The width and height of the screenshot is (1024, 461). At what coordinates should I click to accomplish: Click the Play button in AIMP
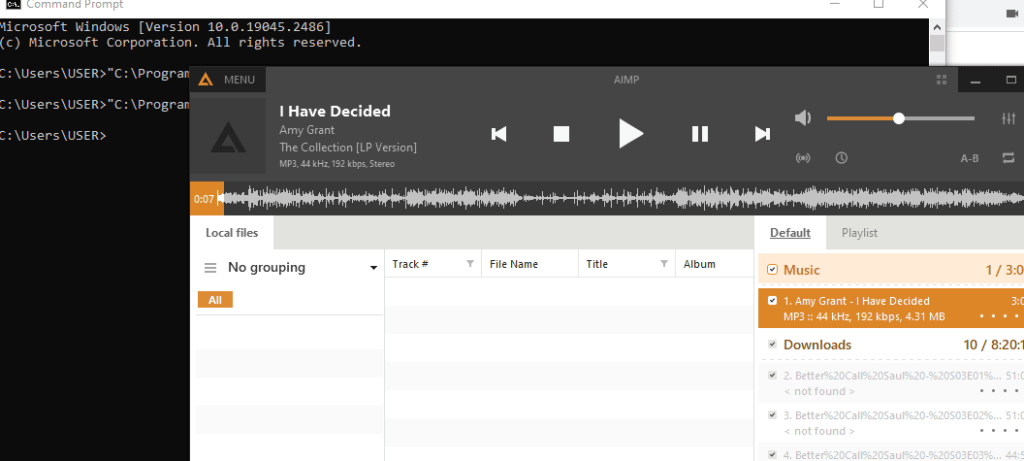pos(631,134)
